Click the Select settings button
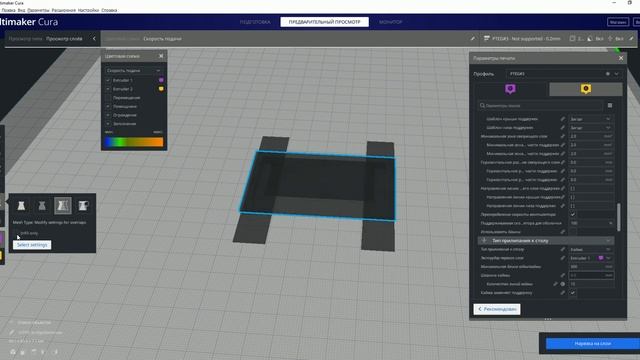Screen dimensions: 640x360 coord(32,245)
